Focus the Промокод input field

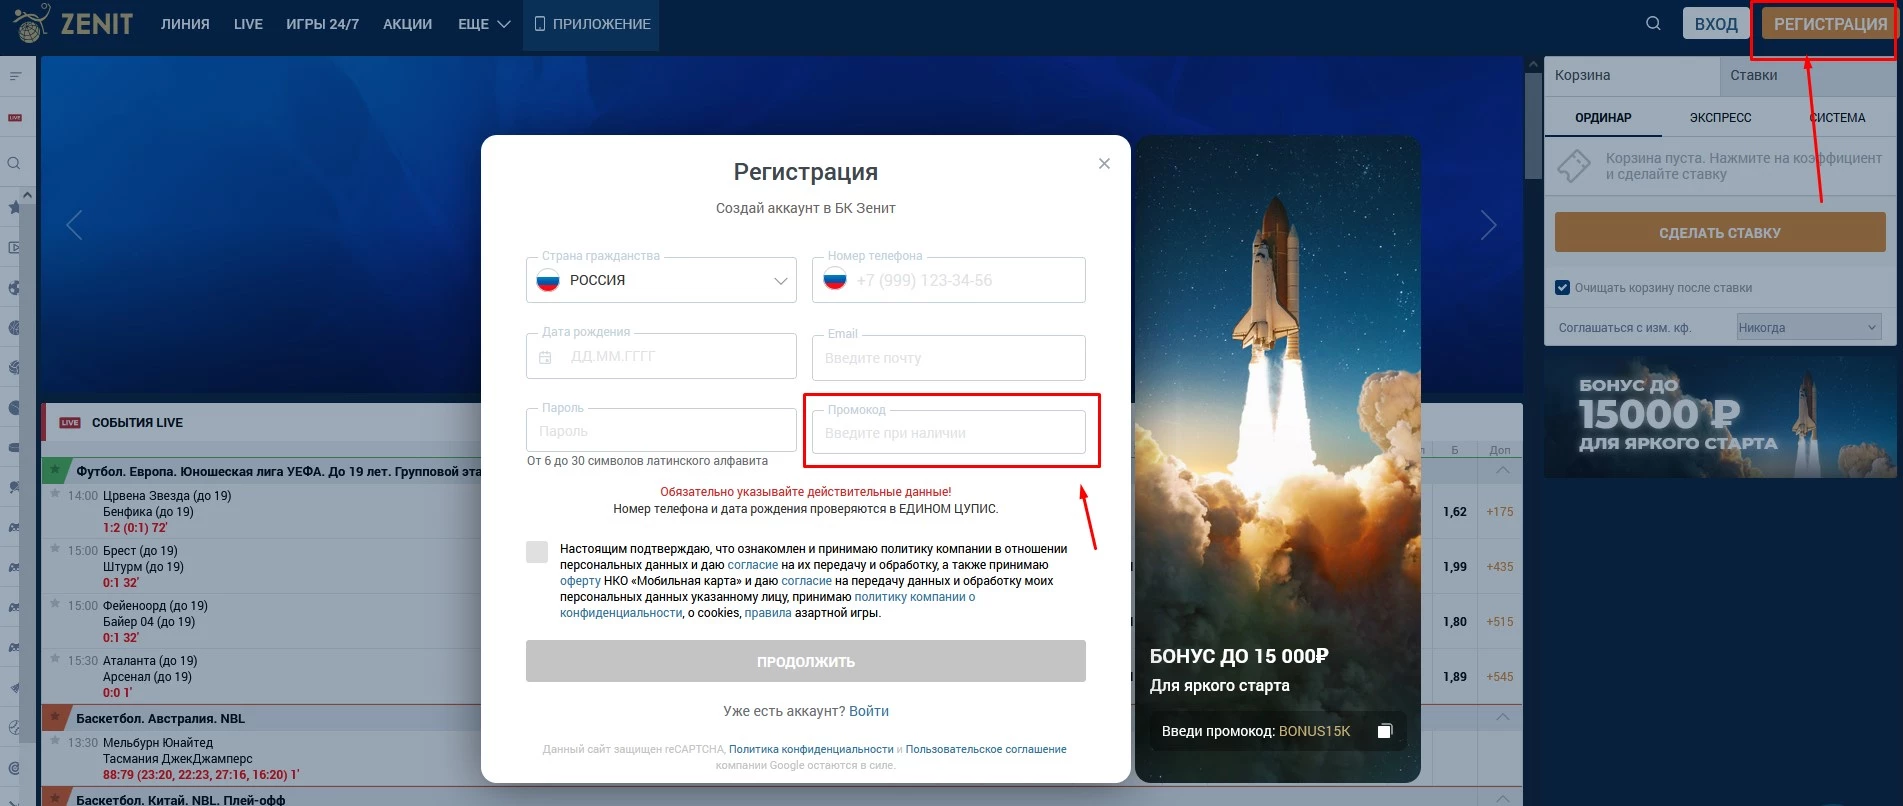click(x=949, y=432)
